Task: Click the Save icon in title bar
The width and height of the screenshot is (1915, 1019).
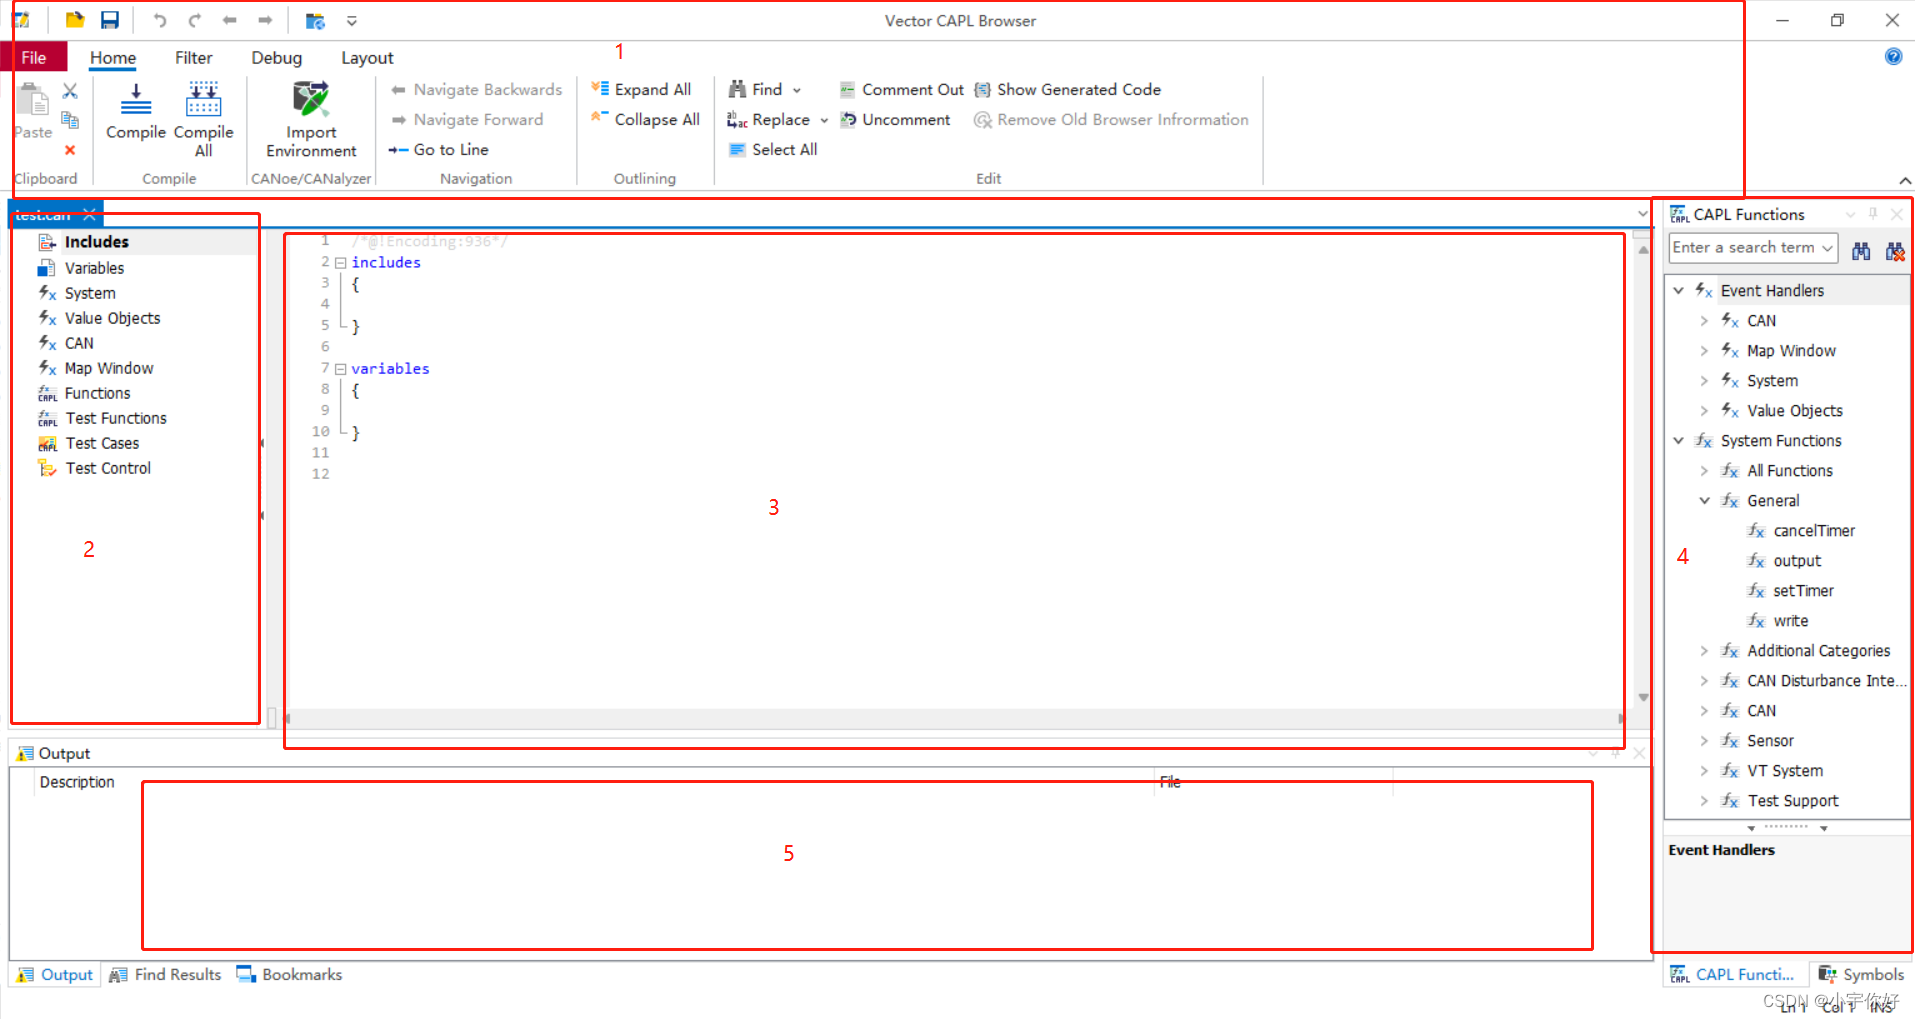Action: pos(110,20)
